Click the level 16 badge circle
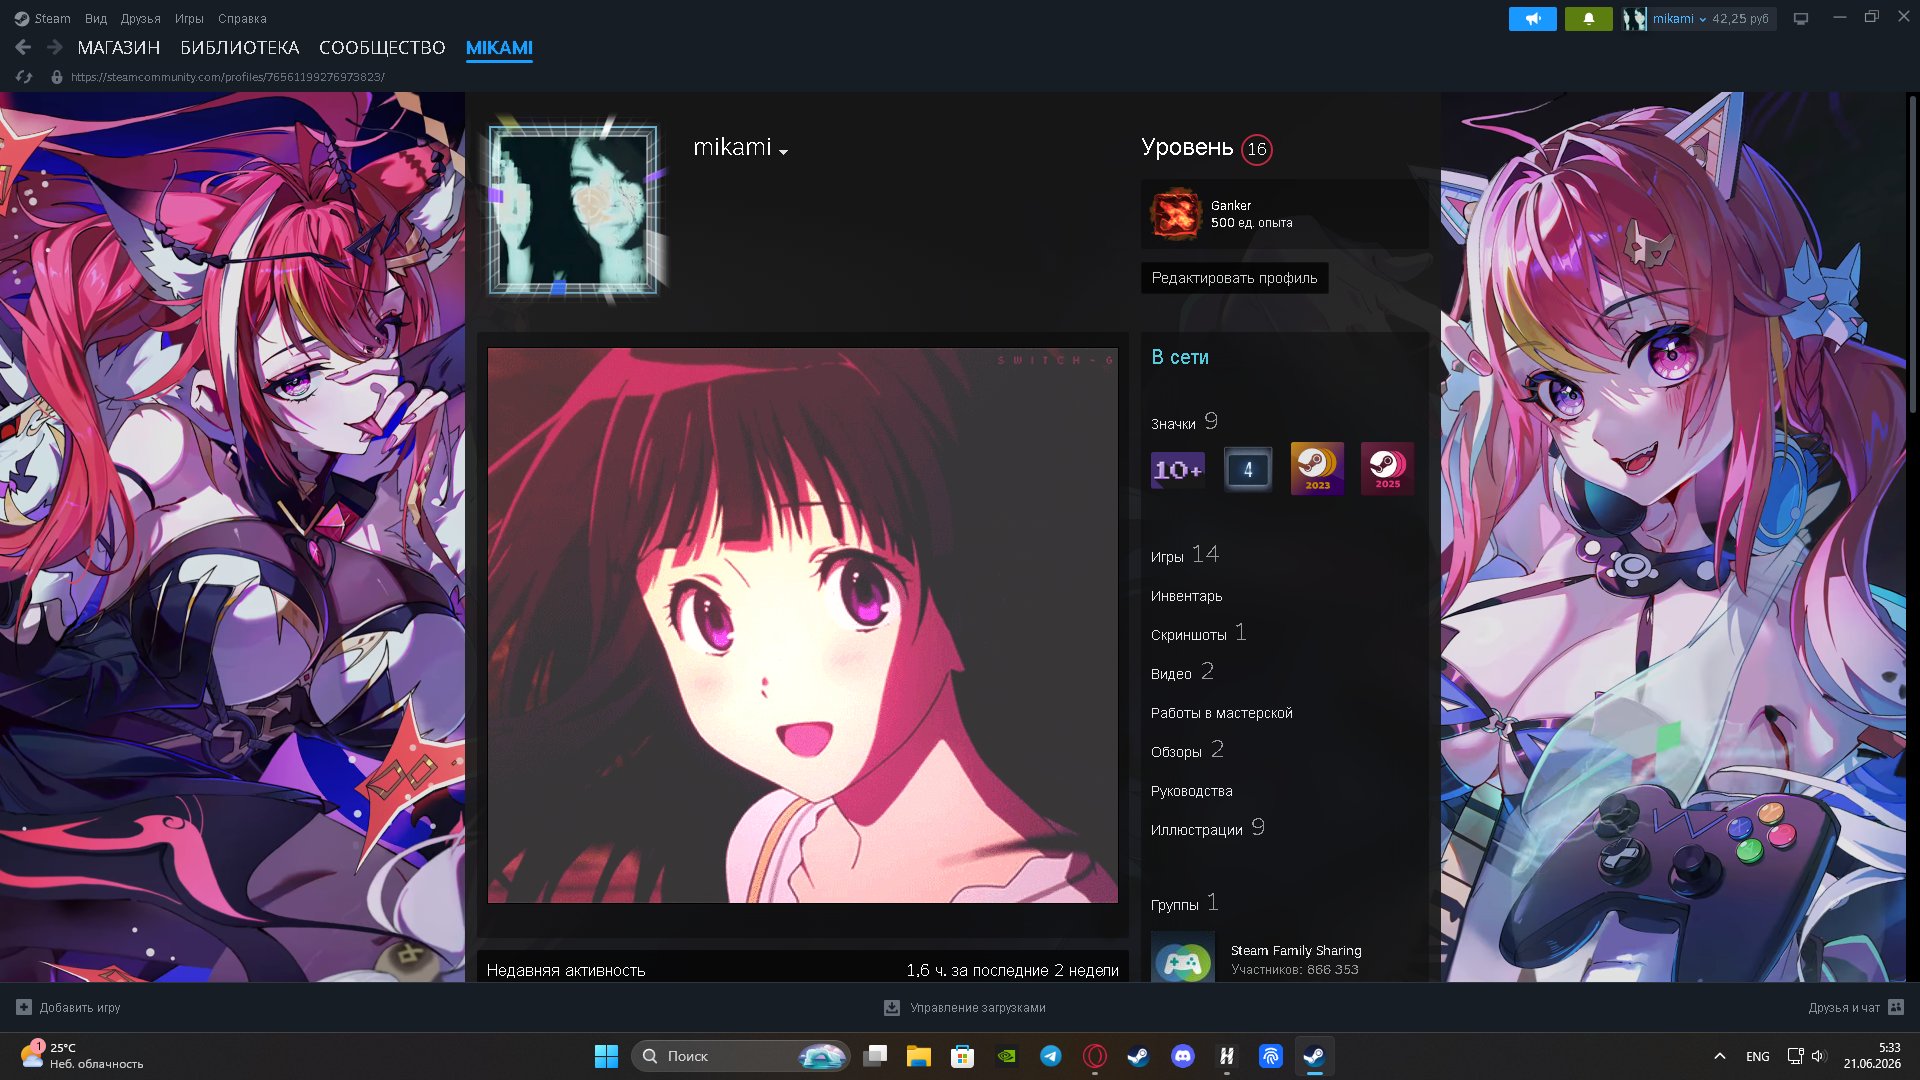 pyautogui.click(x=1257, y=149)
